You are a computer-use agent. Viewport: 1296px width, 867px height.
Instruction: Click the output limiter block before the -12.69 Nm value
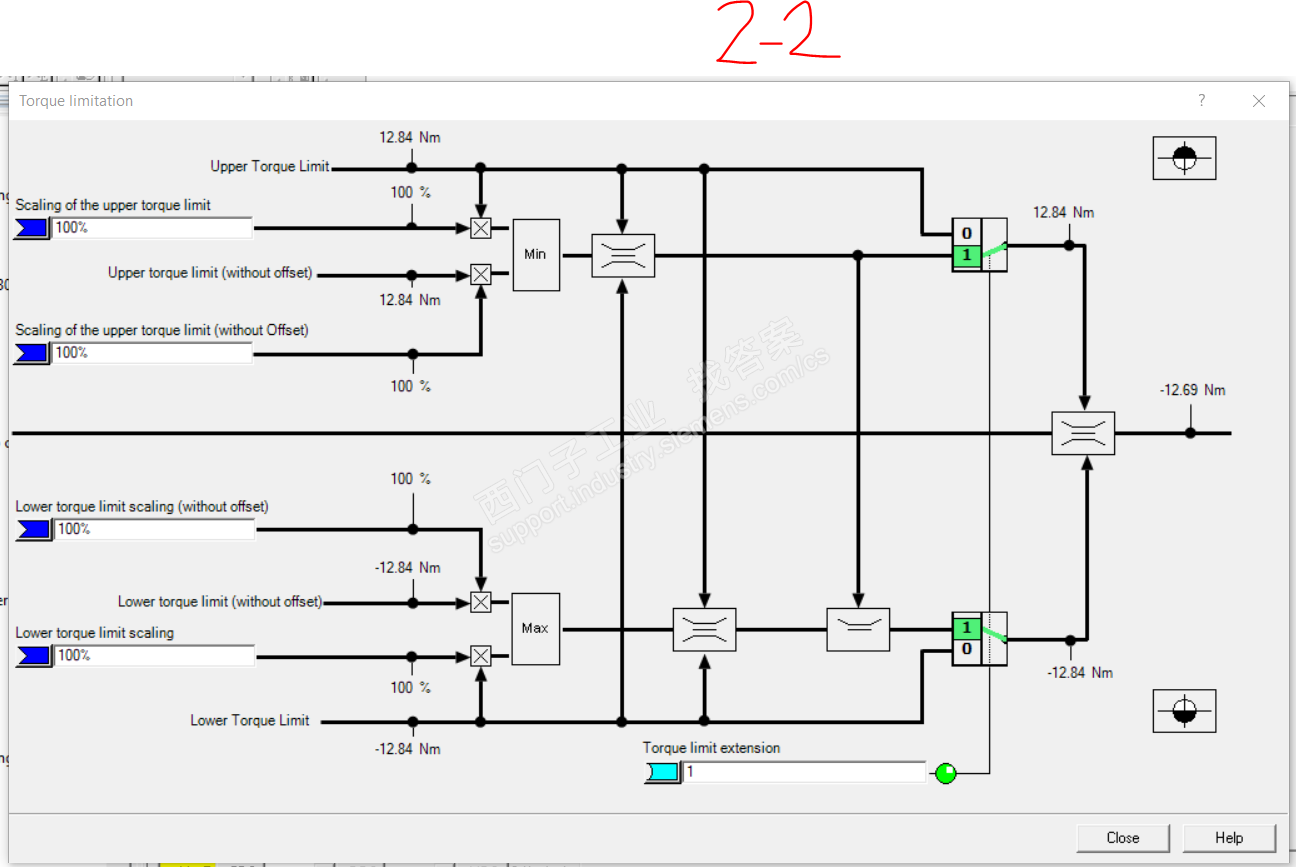pos(1083,433)
